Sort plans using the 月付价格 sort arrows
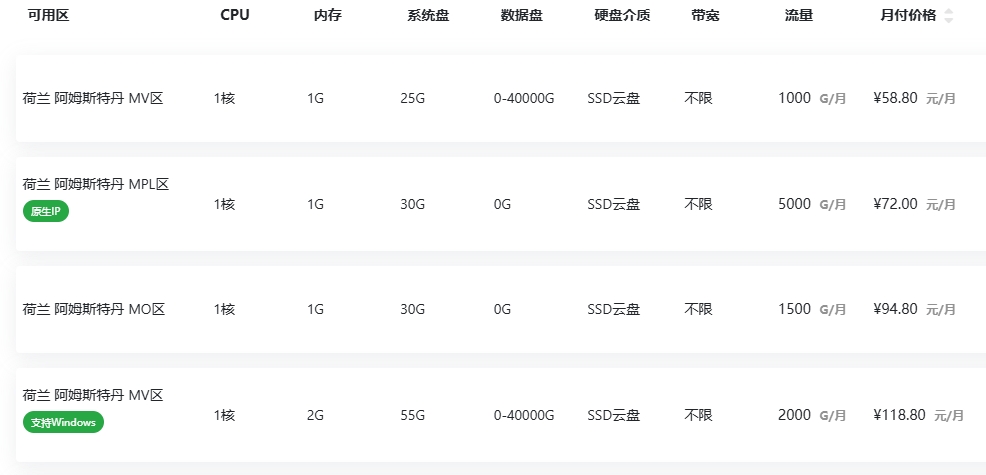The width and height of the screenshot is (986, 475). (x=948, y=16)
